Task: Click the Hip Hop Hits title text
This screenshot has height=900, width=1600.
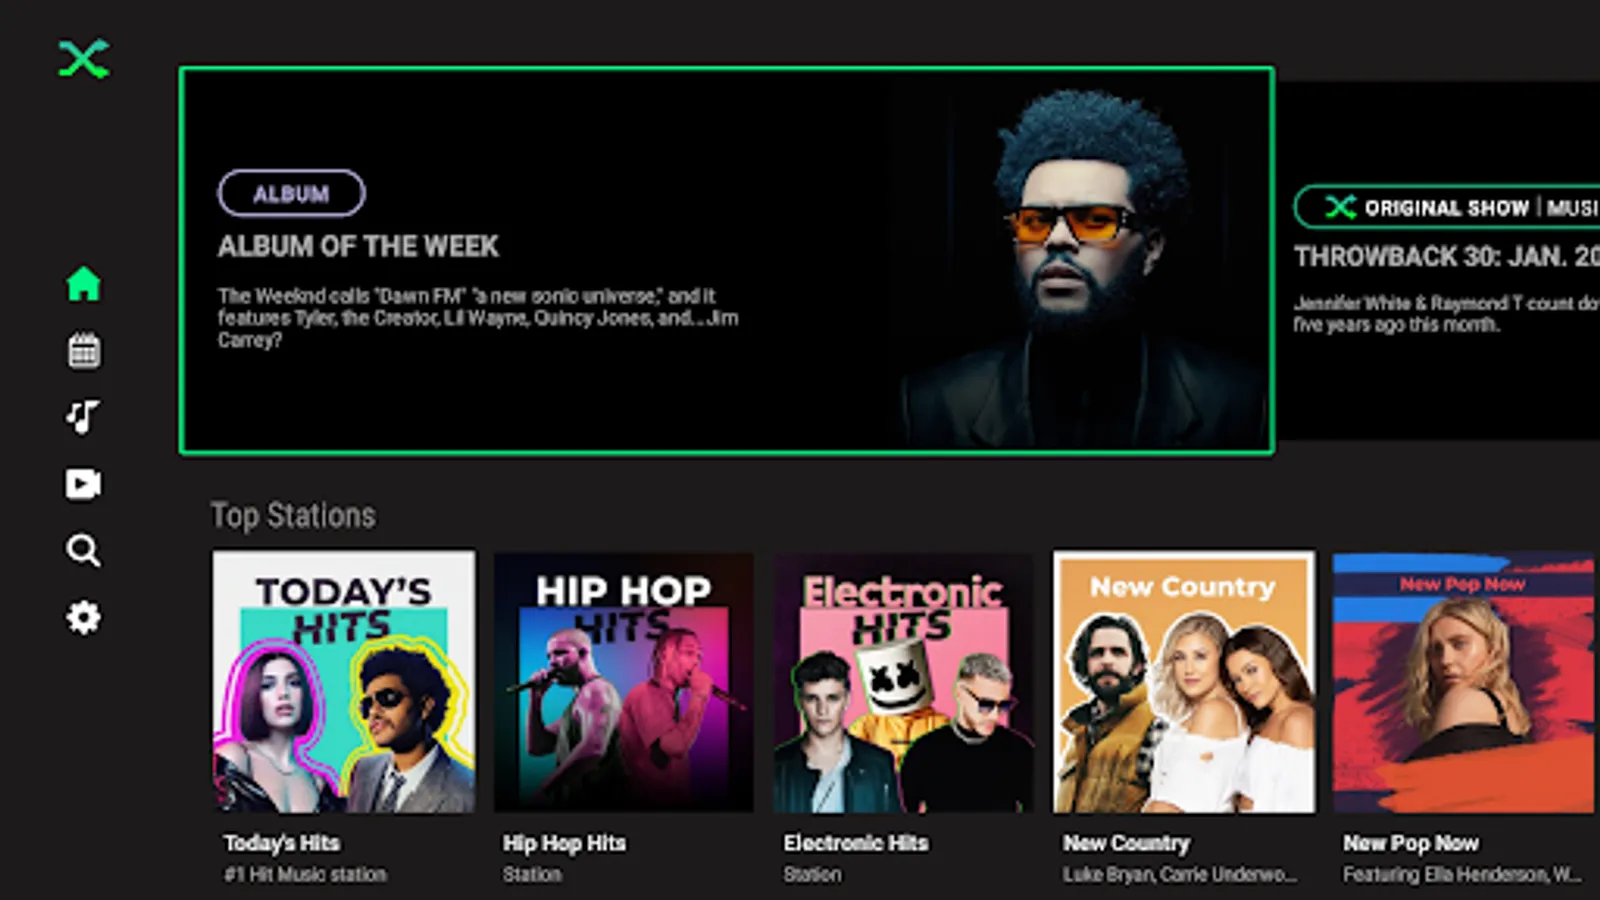Action: point(564,843)
